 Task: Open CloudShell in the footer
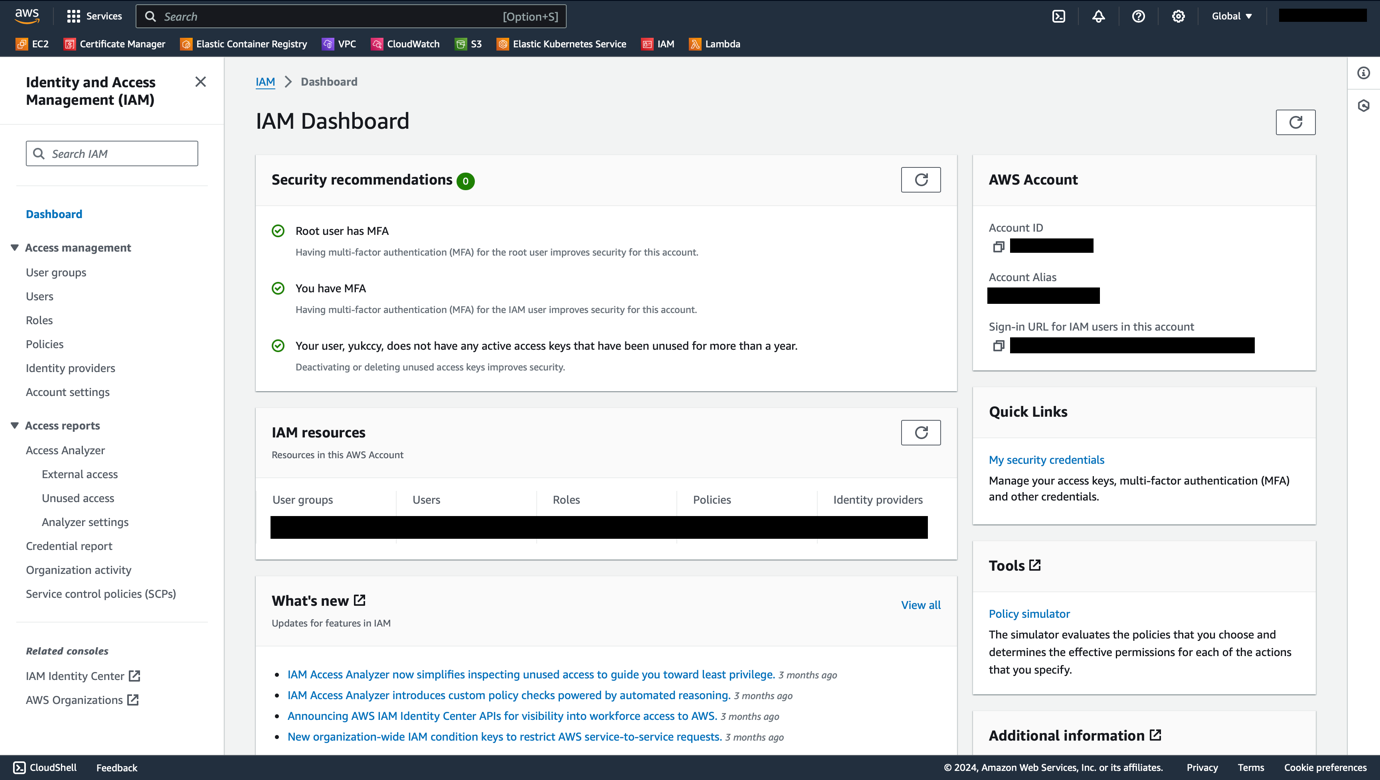44,768
